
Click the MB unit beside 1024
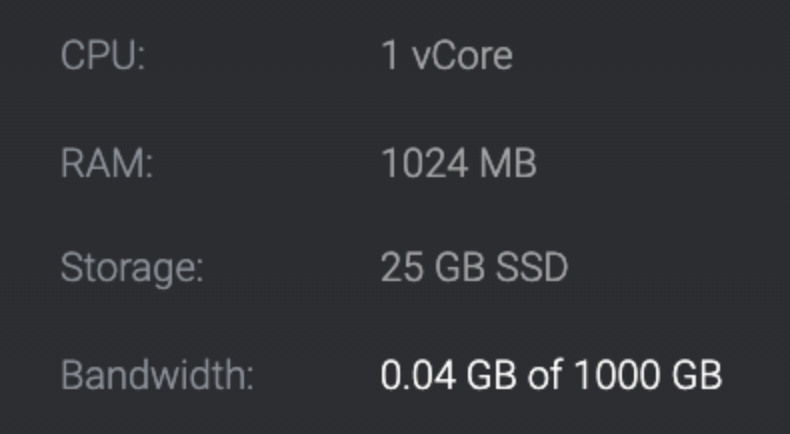(513, 162)
